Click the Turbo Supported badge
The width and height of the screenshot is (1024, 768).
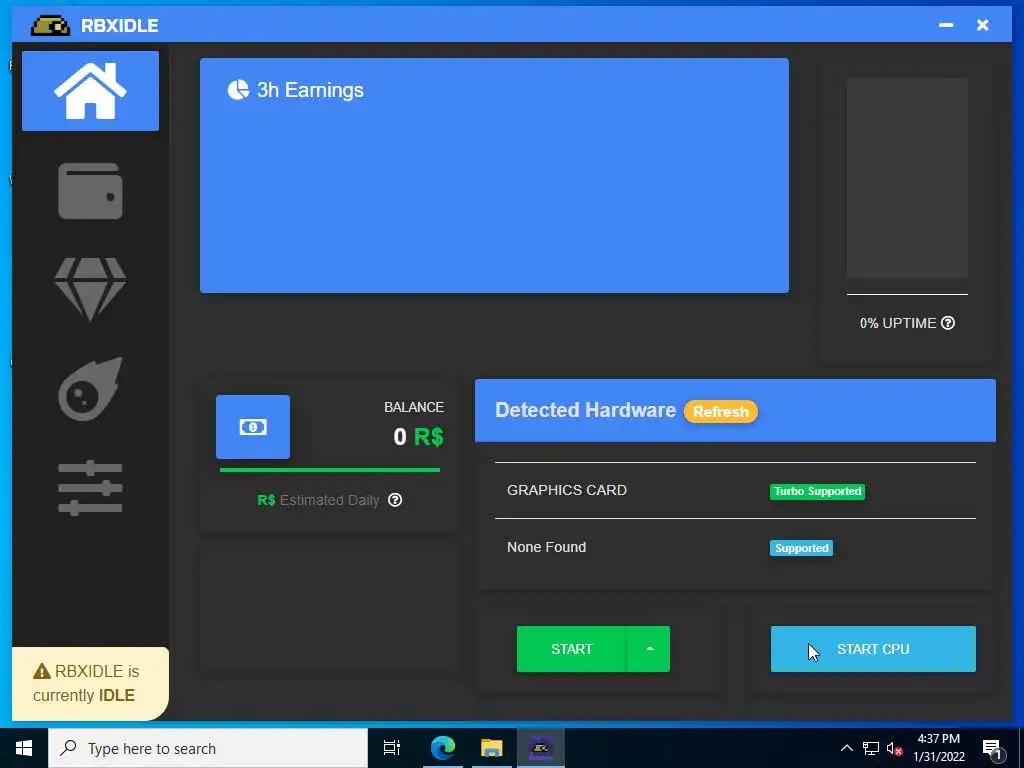pos(818,491)
